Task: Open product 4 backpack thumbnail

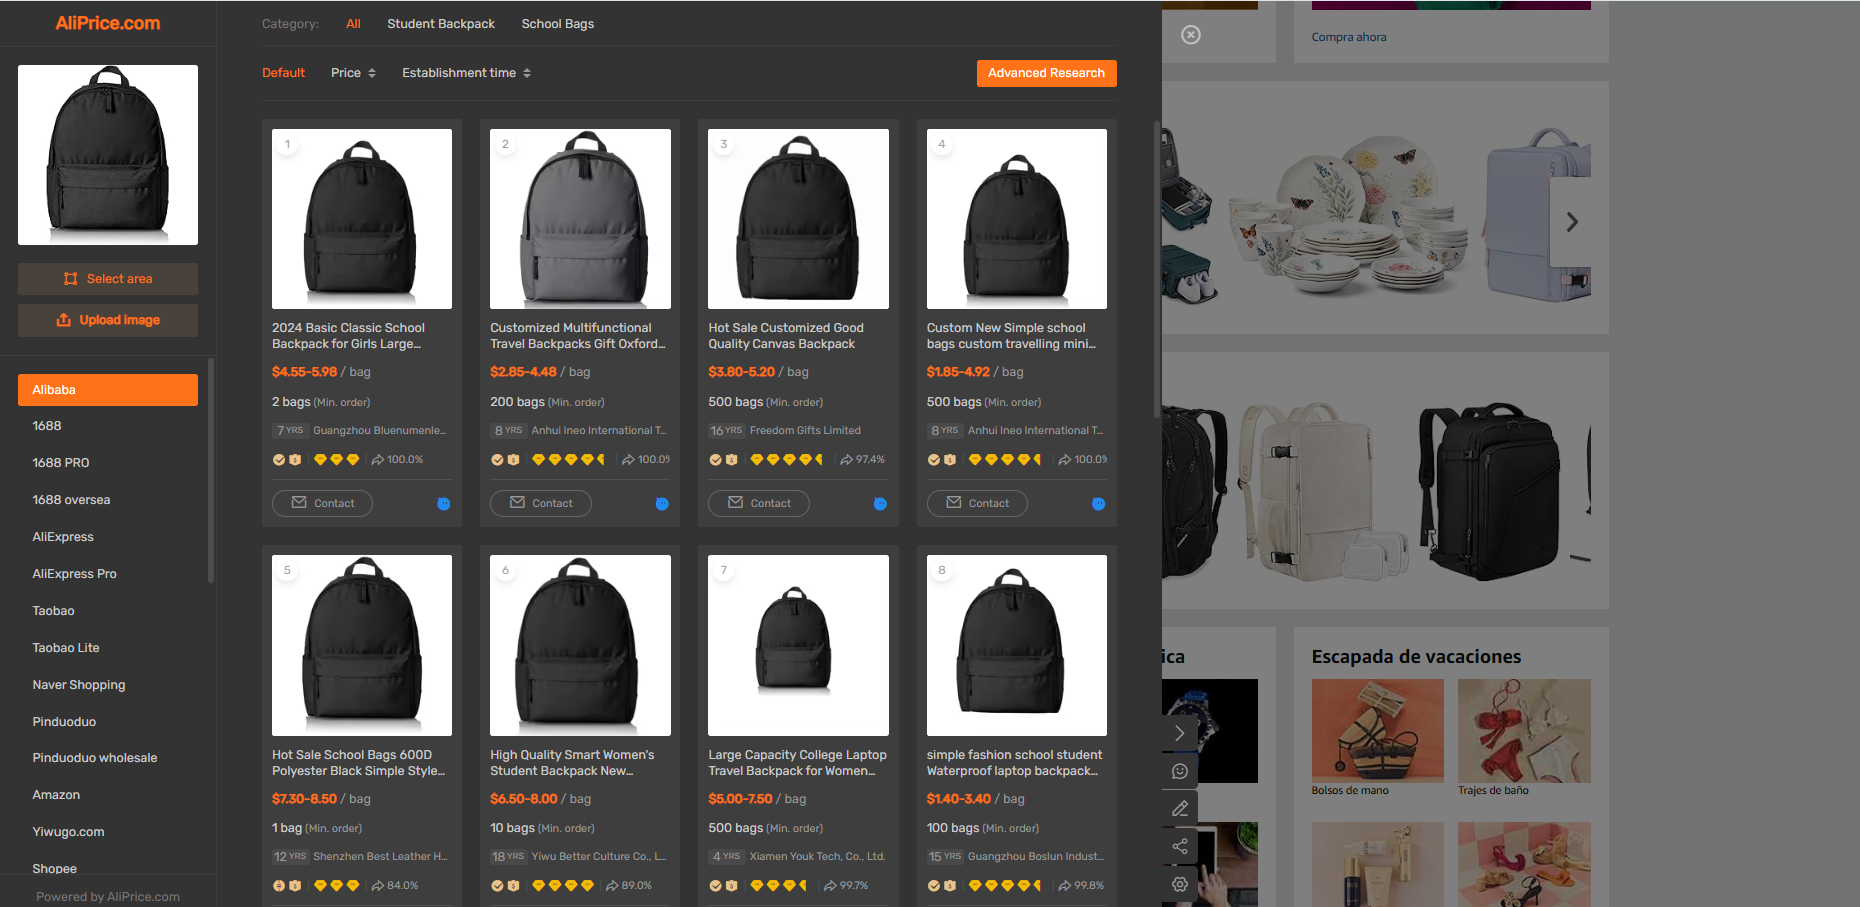Action: tap(1017, 219)
